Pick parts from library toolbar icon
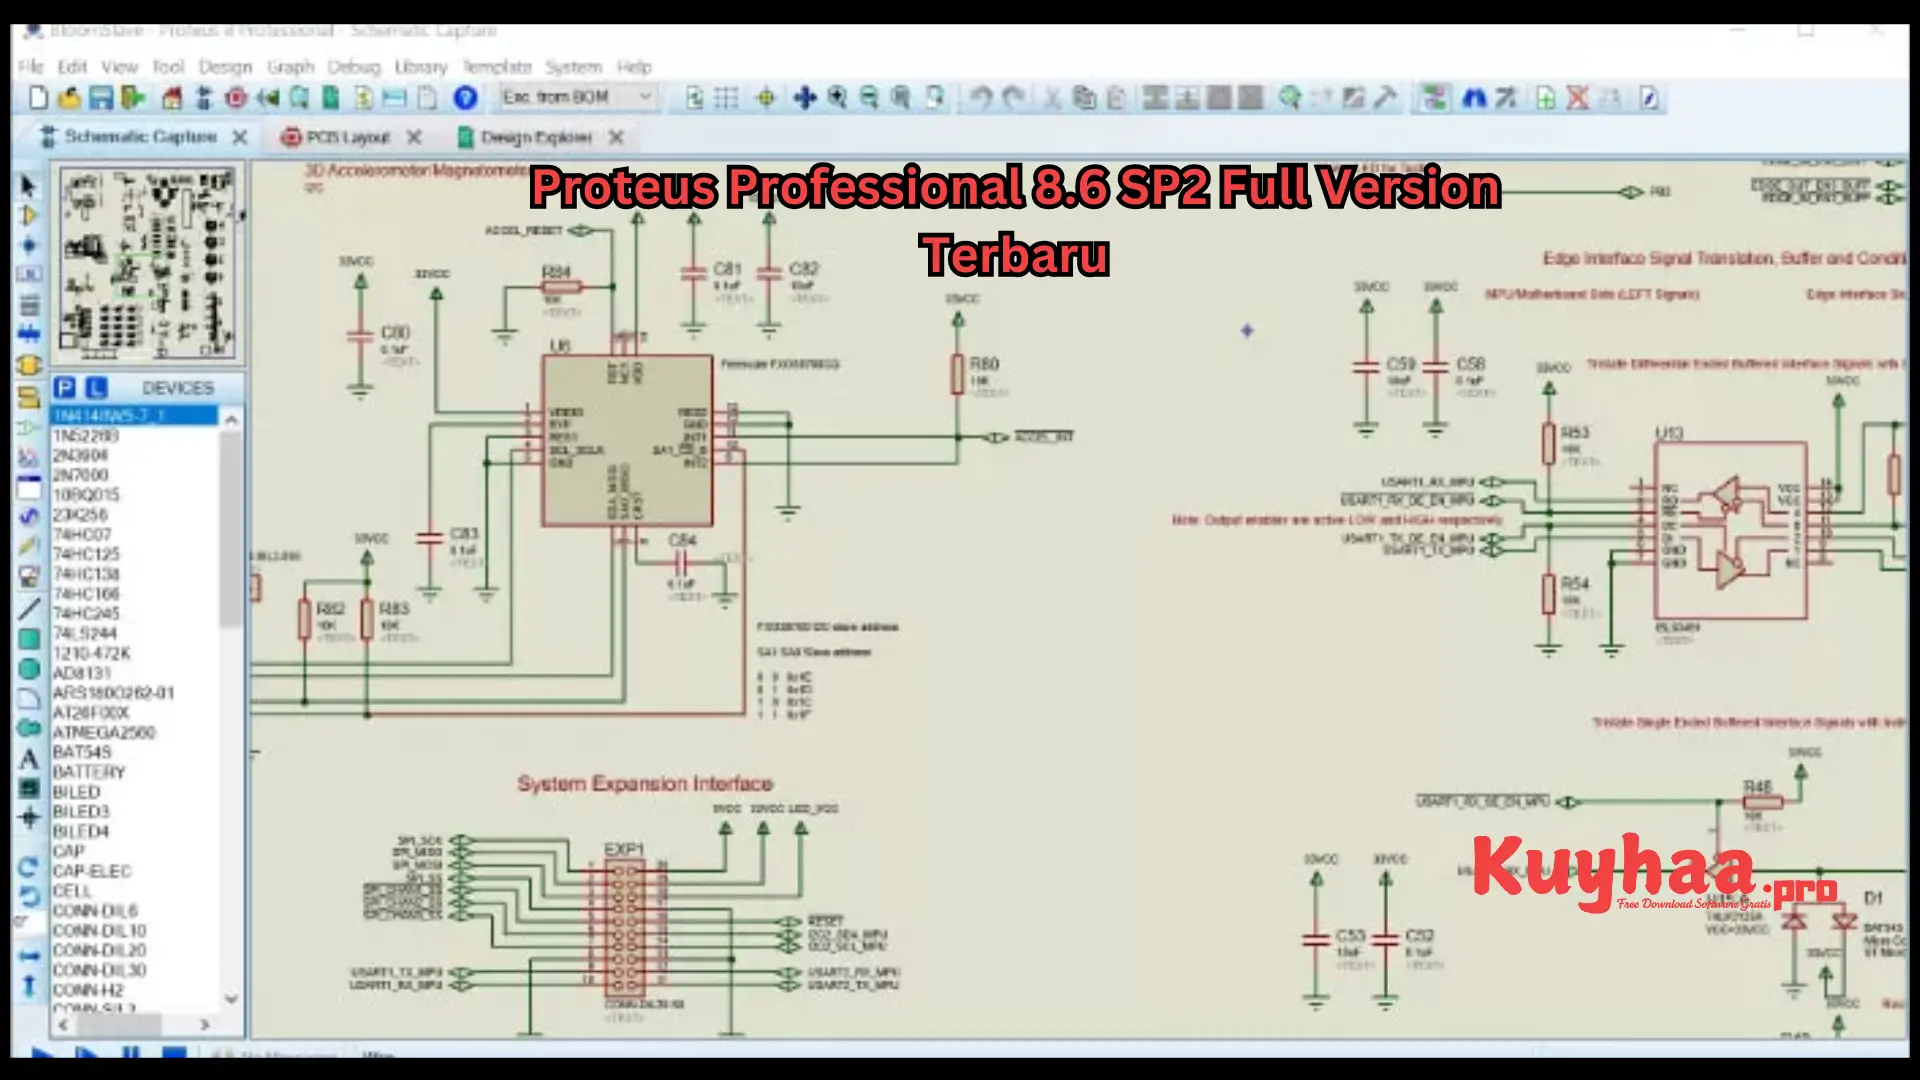 (x=1290, y=98)
